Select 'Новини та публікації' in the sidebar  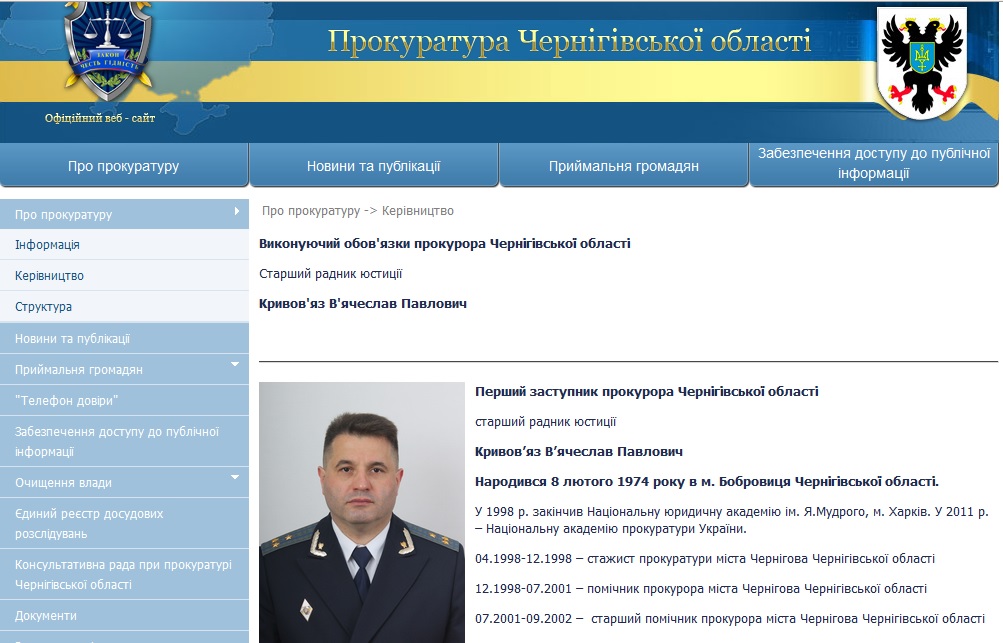pyautogui.click(x=124, y=338)
